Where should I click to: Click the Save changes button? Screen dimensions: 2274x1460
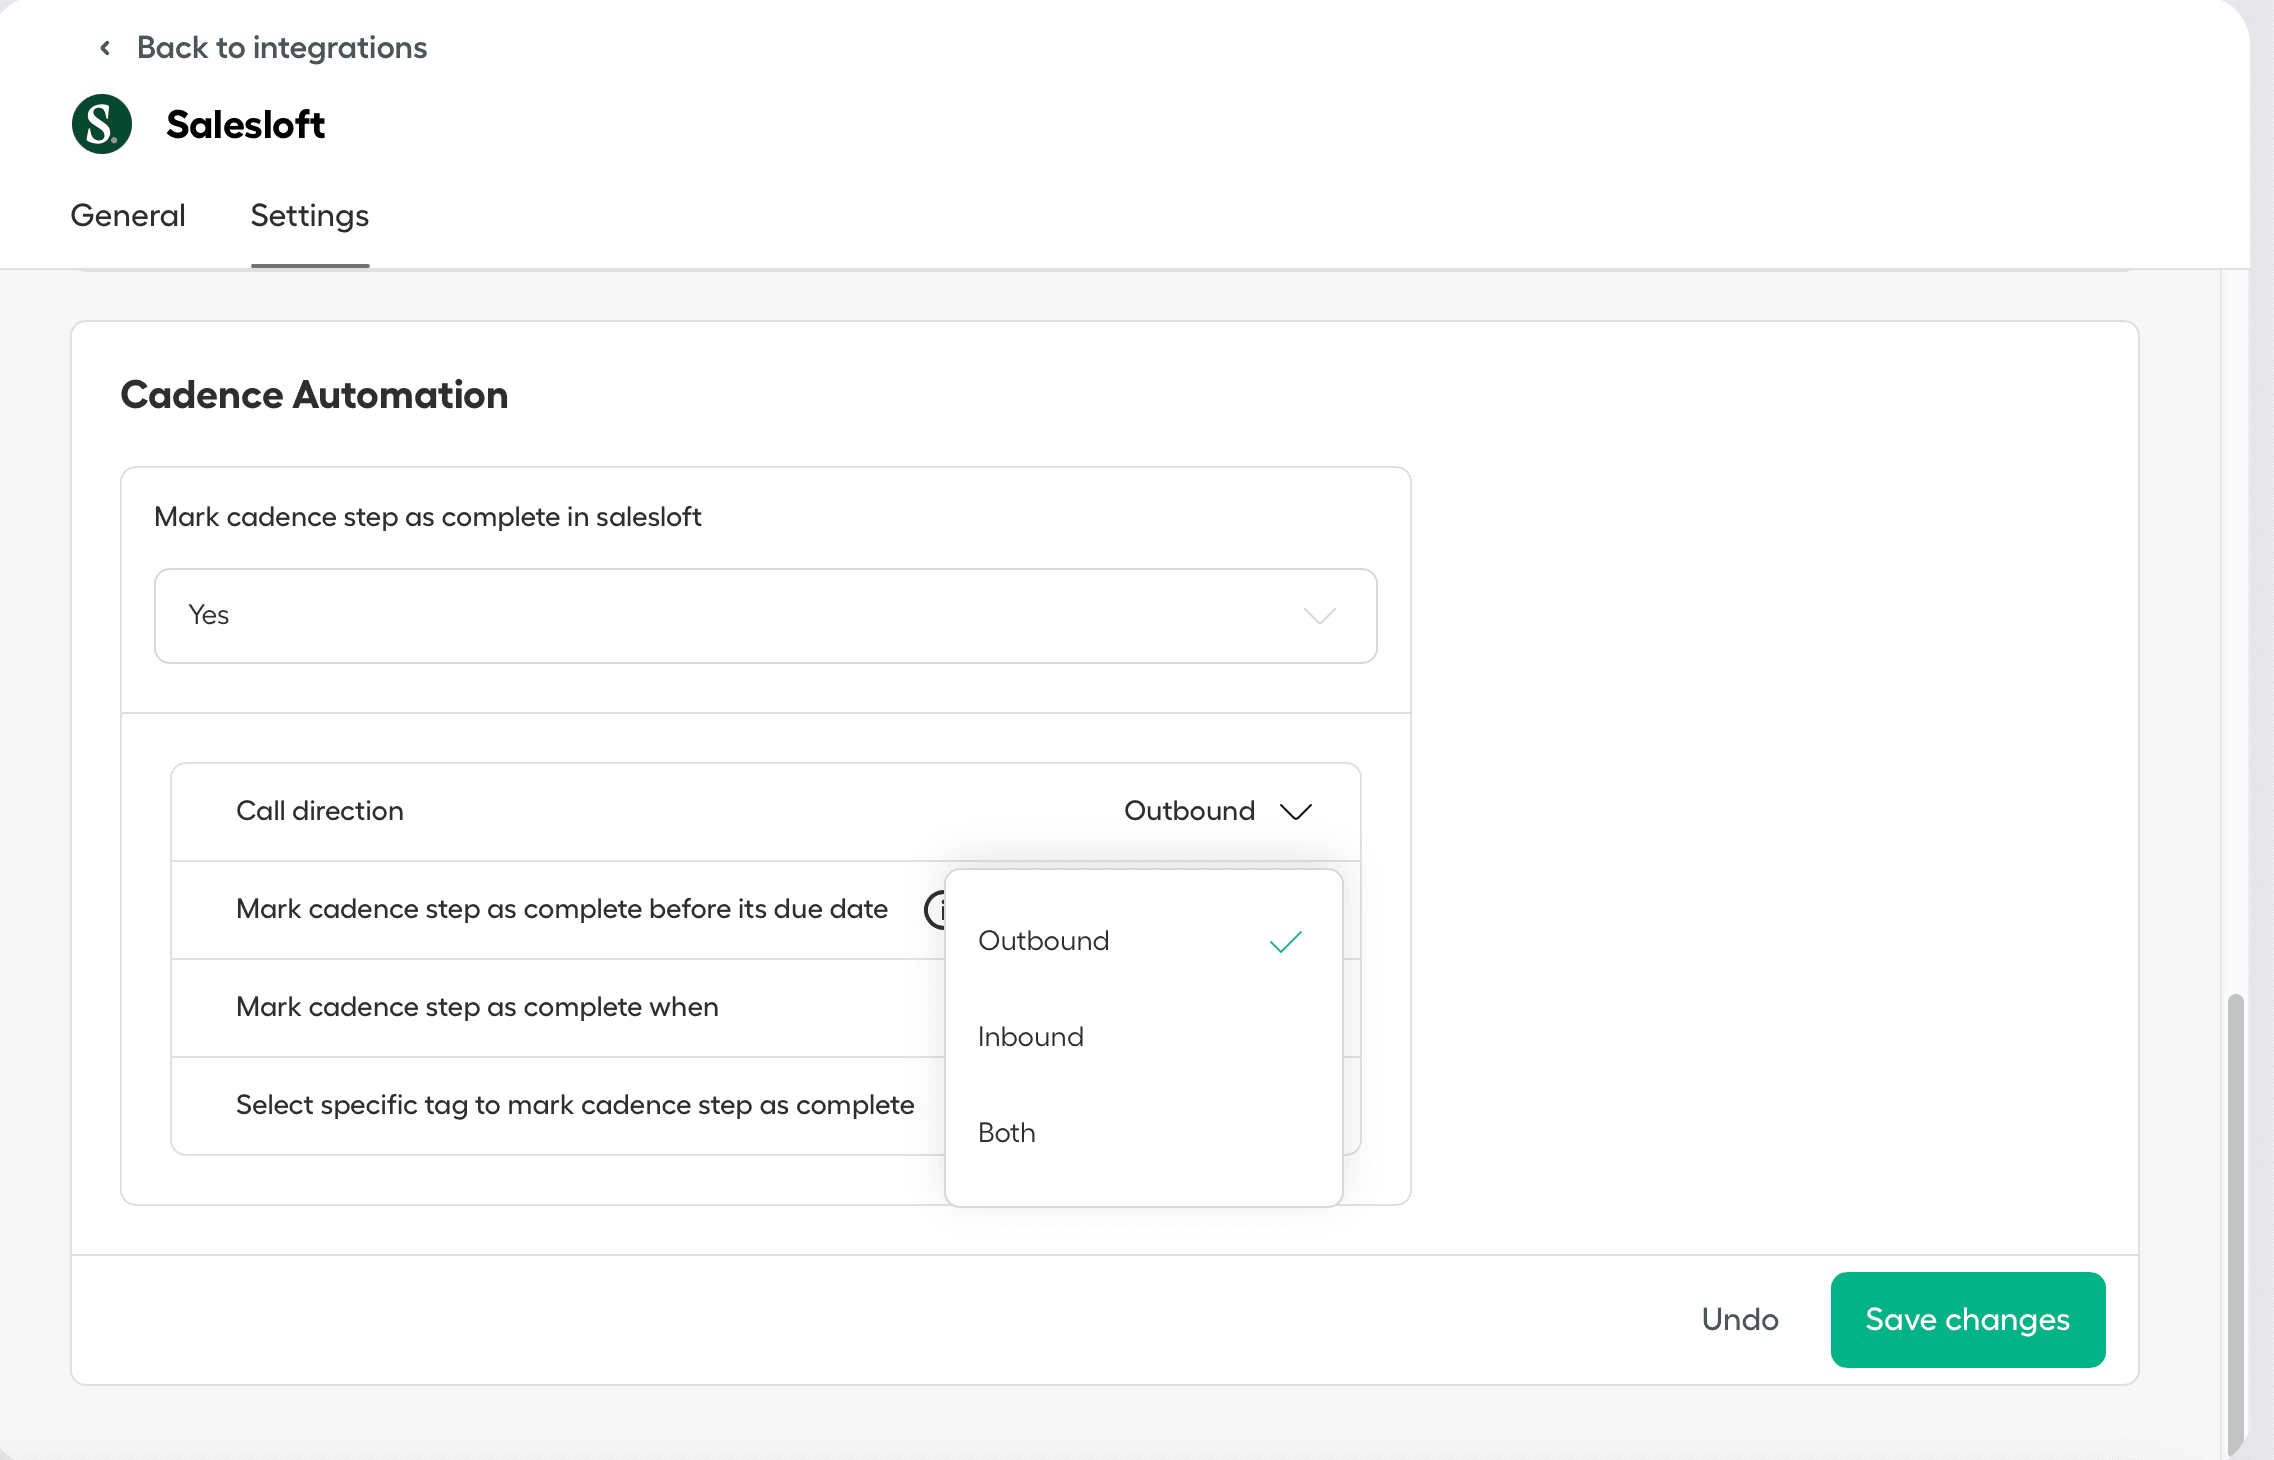click(1967, 1320)
